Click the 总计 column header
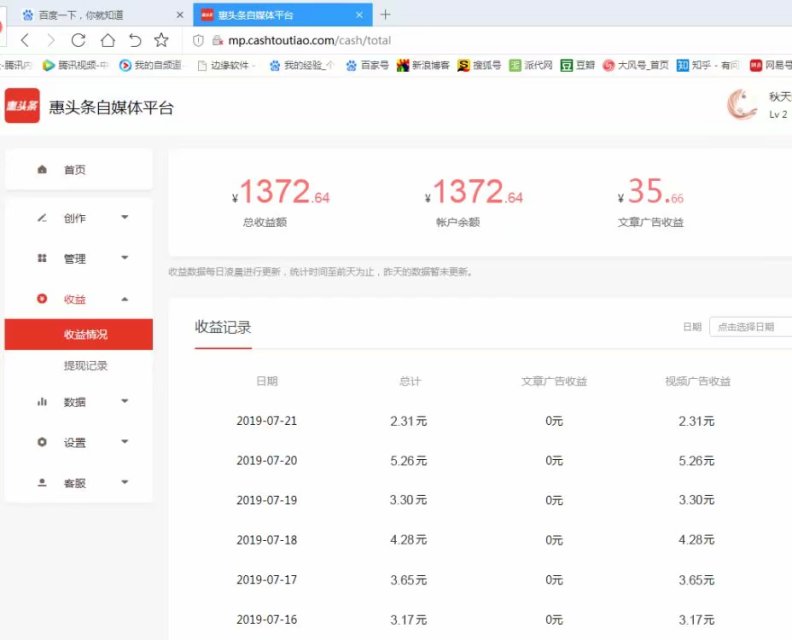 pyautogui.click(x=410, y=381)
